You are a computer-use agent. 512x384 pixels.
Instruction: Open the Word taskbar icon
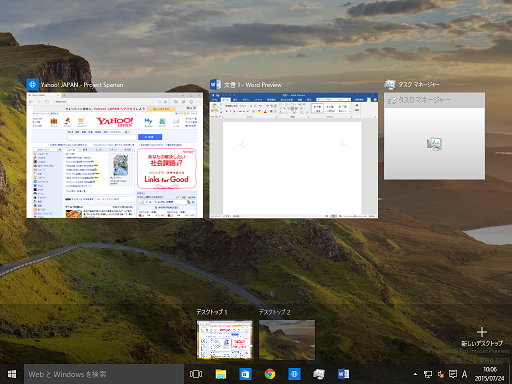343,374
